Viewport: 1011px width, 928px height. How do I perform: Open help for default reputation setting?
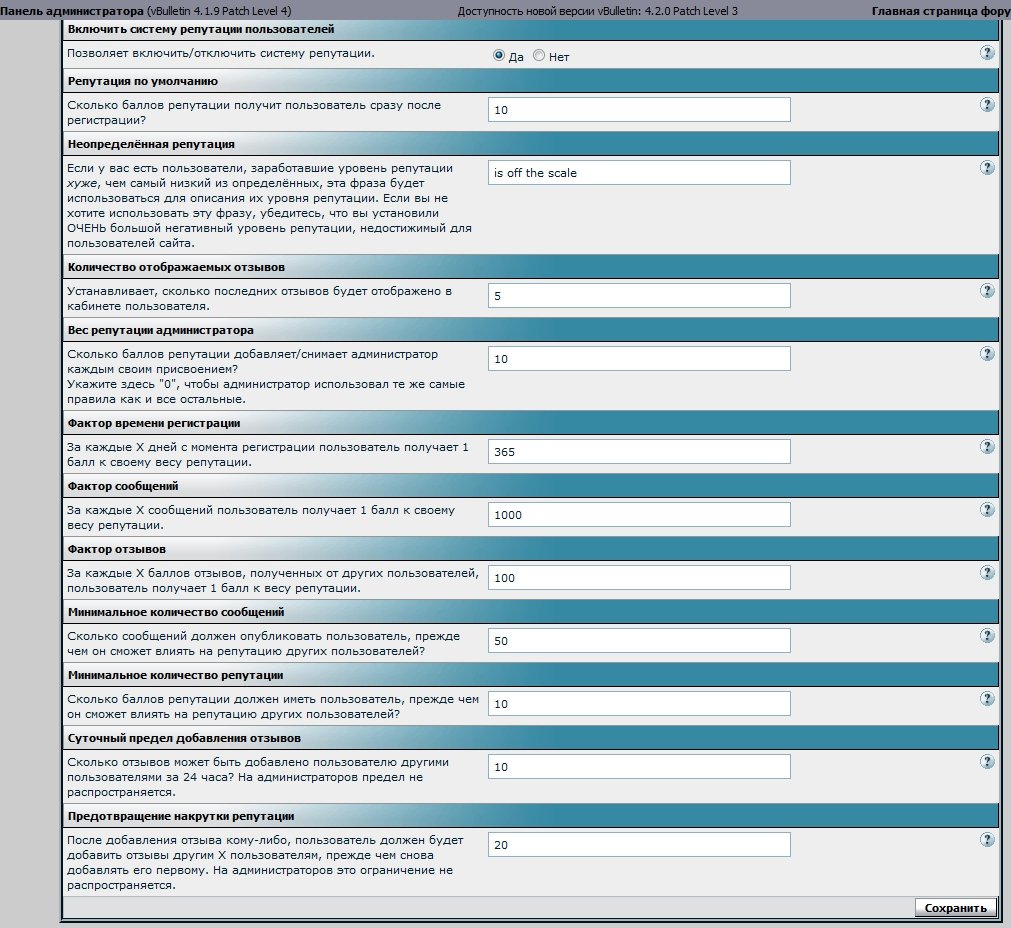point(987,105)
